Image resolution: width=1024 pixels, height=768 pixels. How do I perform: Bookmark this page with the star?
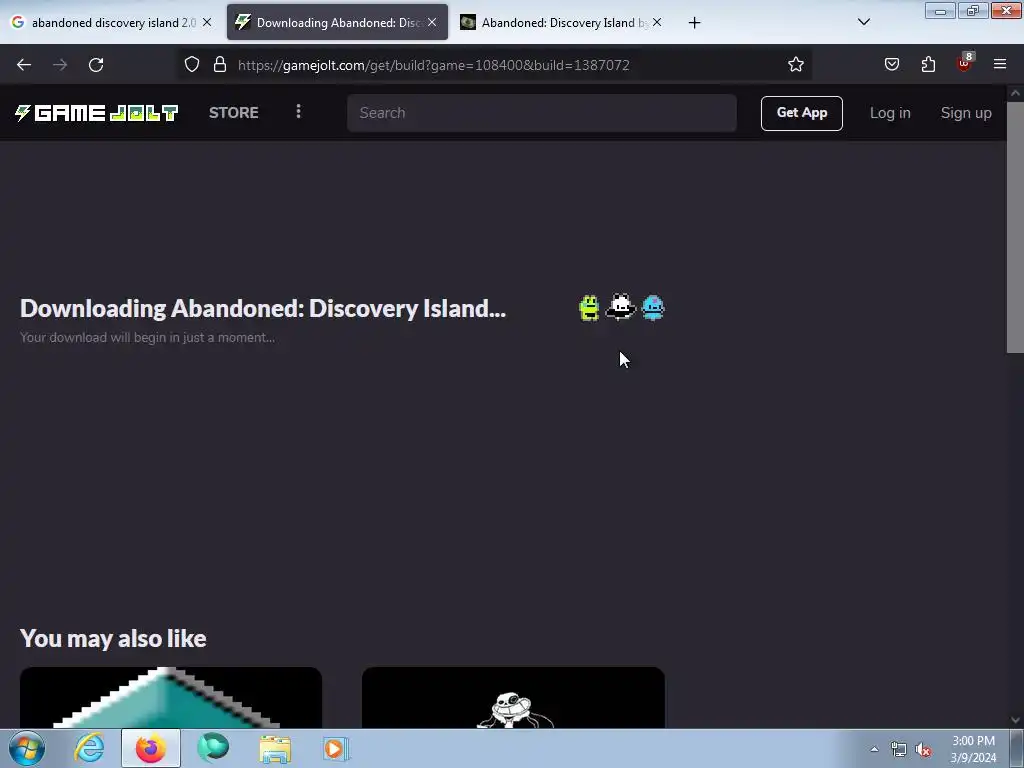[x=795, y=65]
